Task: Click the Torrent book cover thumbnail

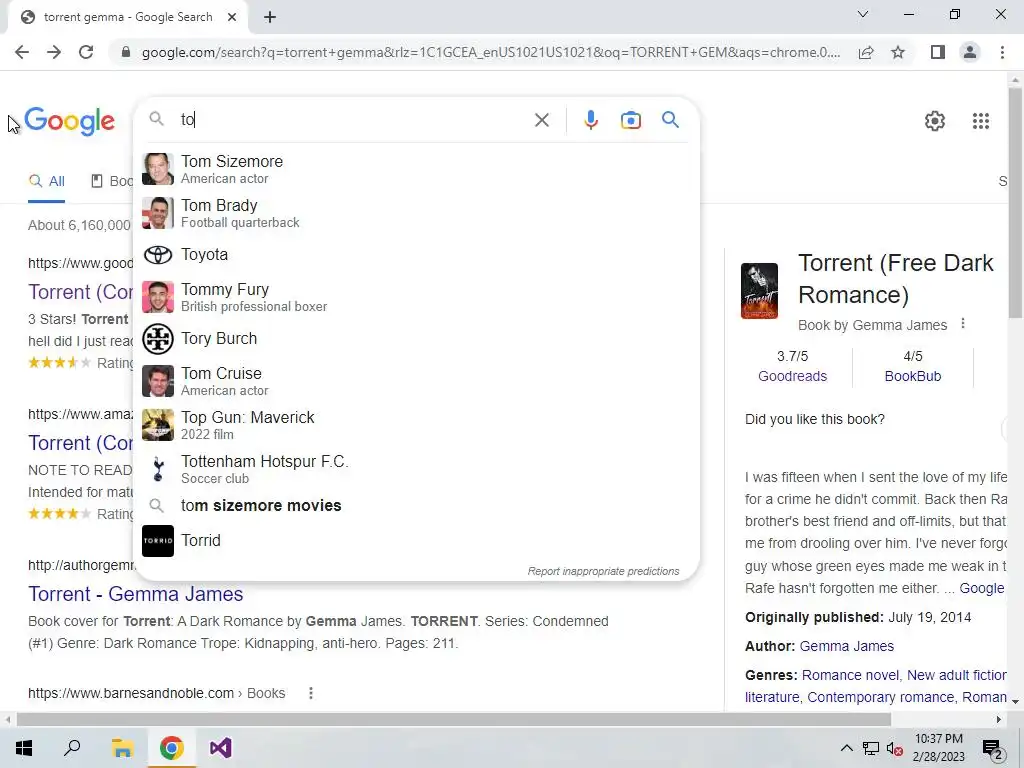Action: [x=759, y=291]
